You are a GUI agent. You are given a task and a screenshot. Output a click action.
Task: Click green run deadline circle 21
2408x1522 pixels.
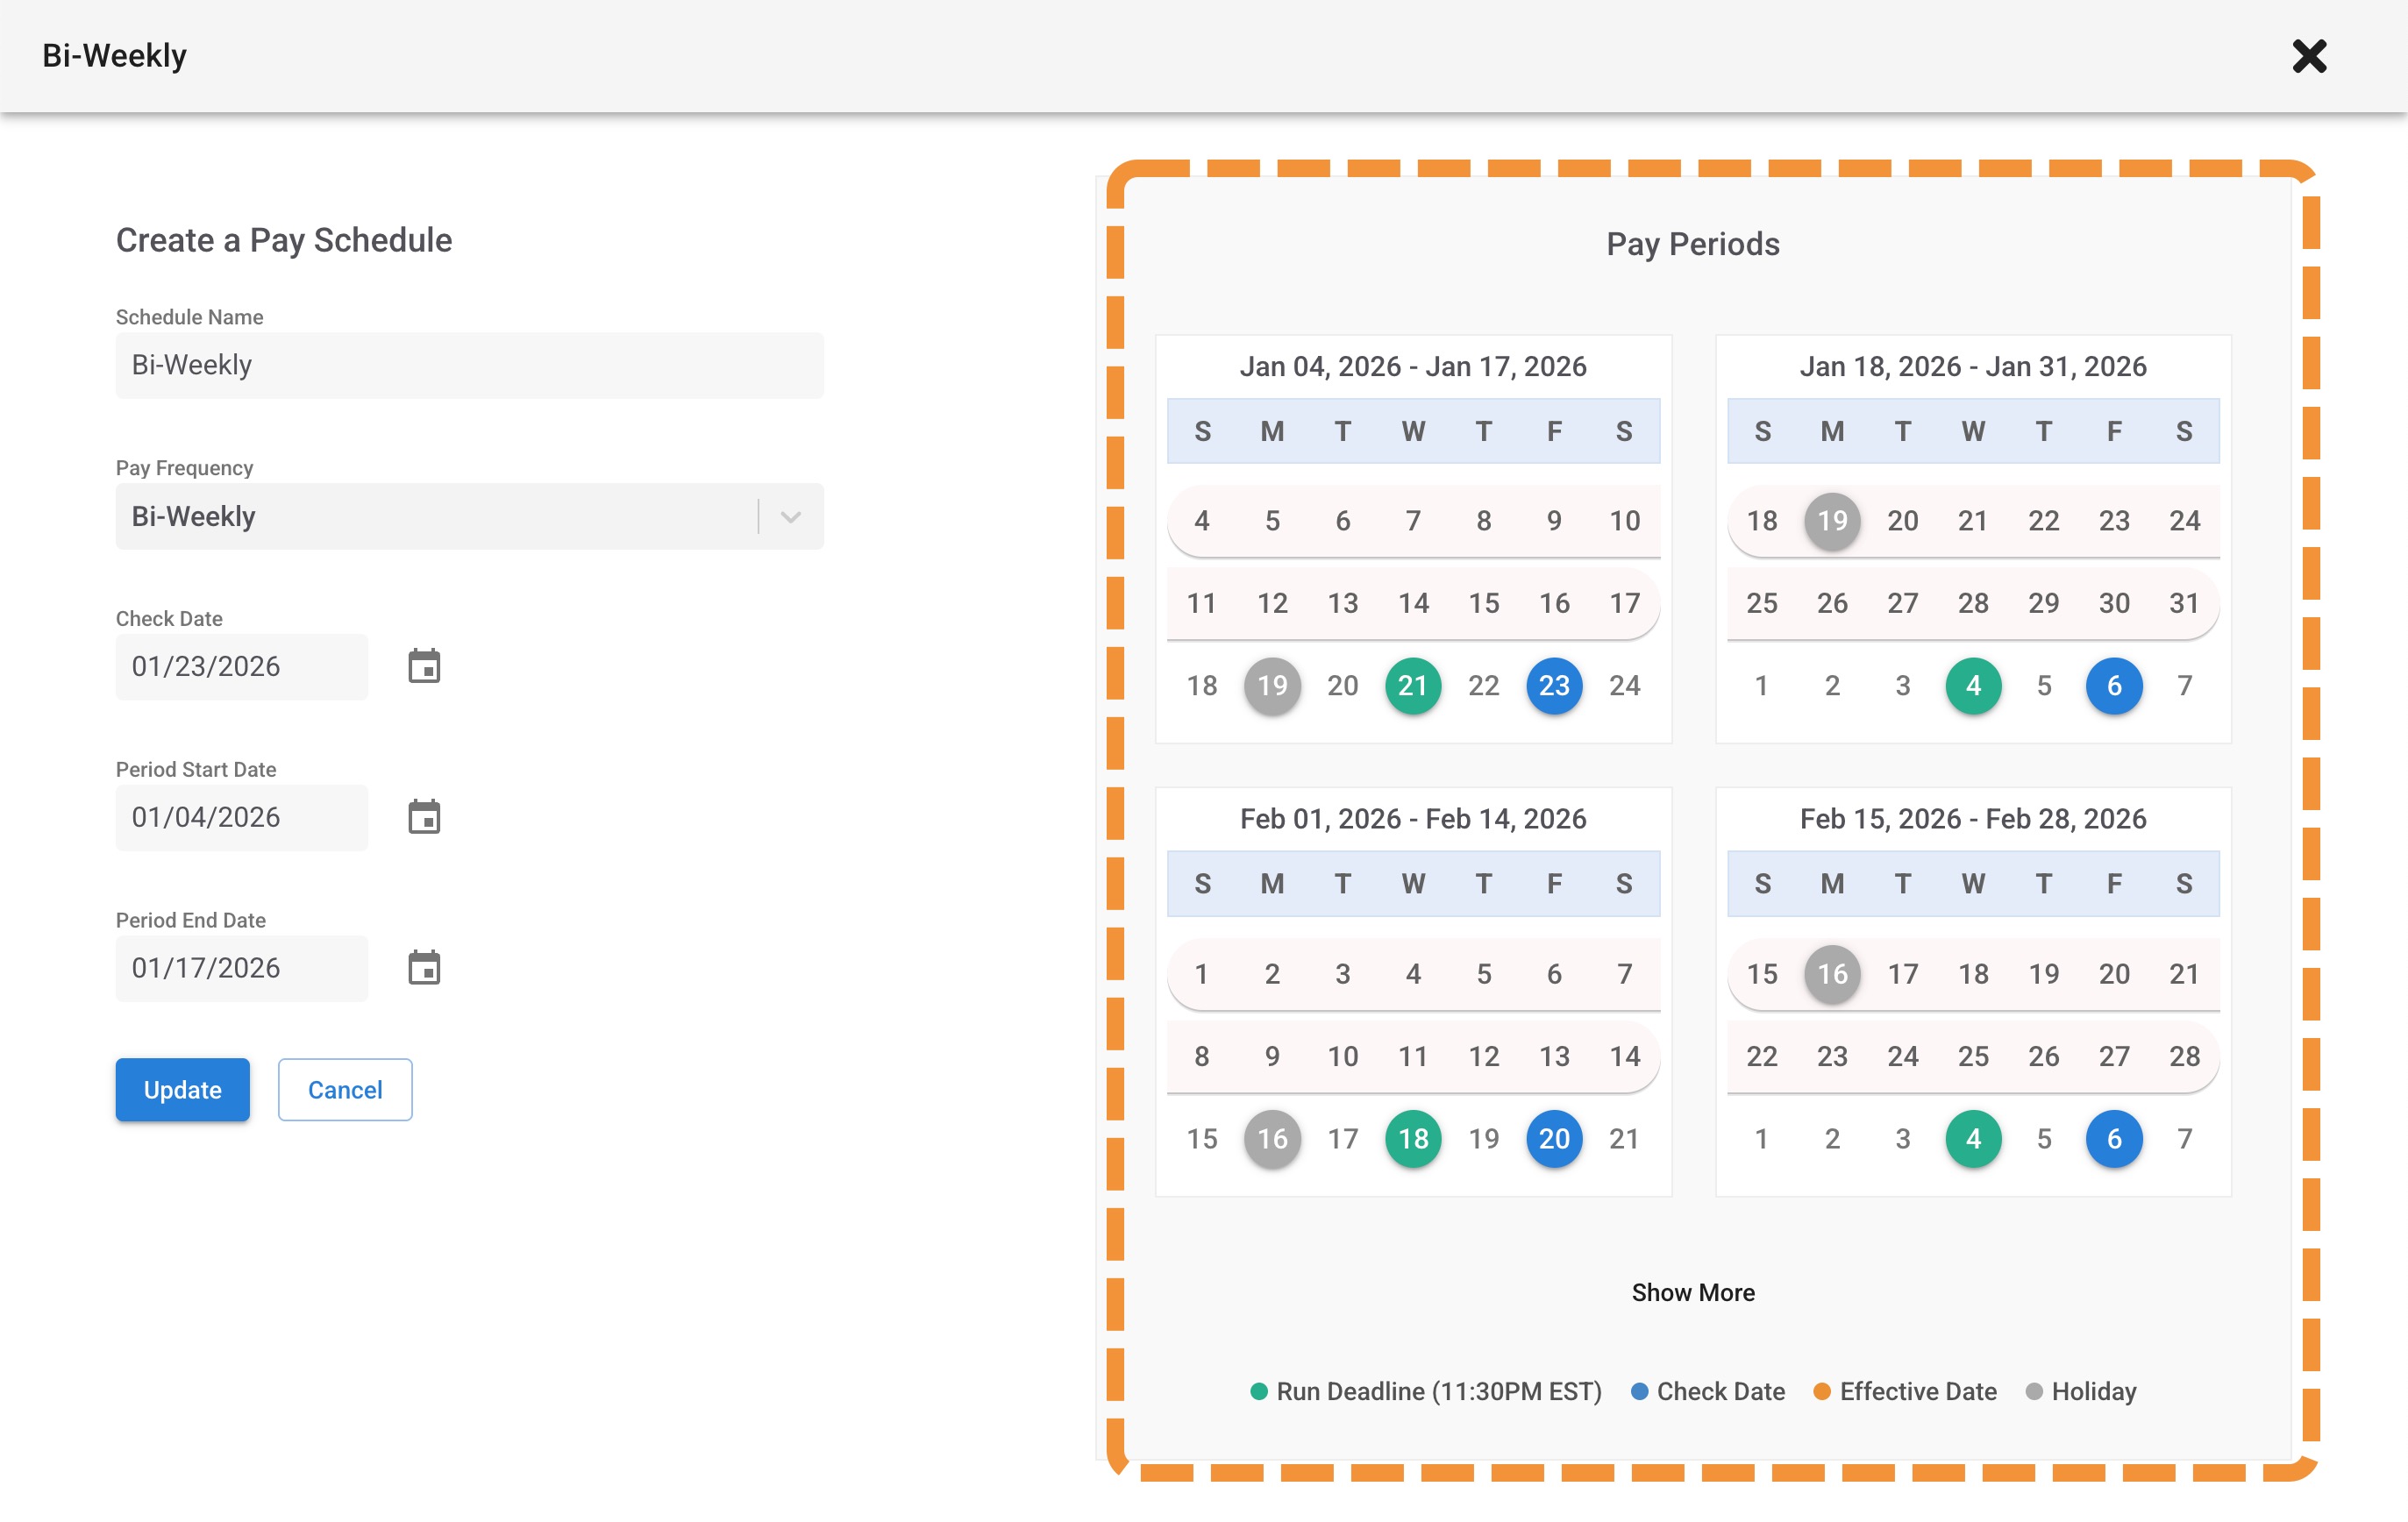pyautogui.click(x=1412, y=686)
